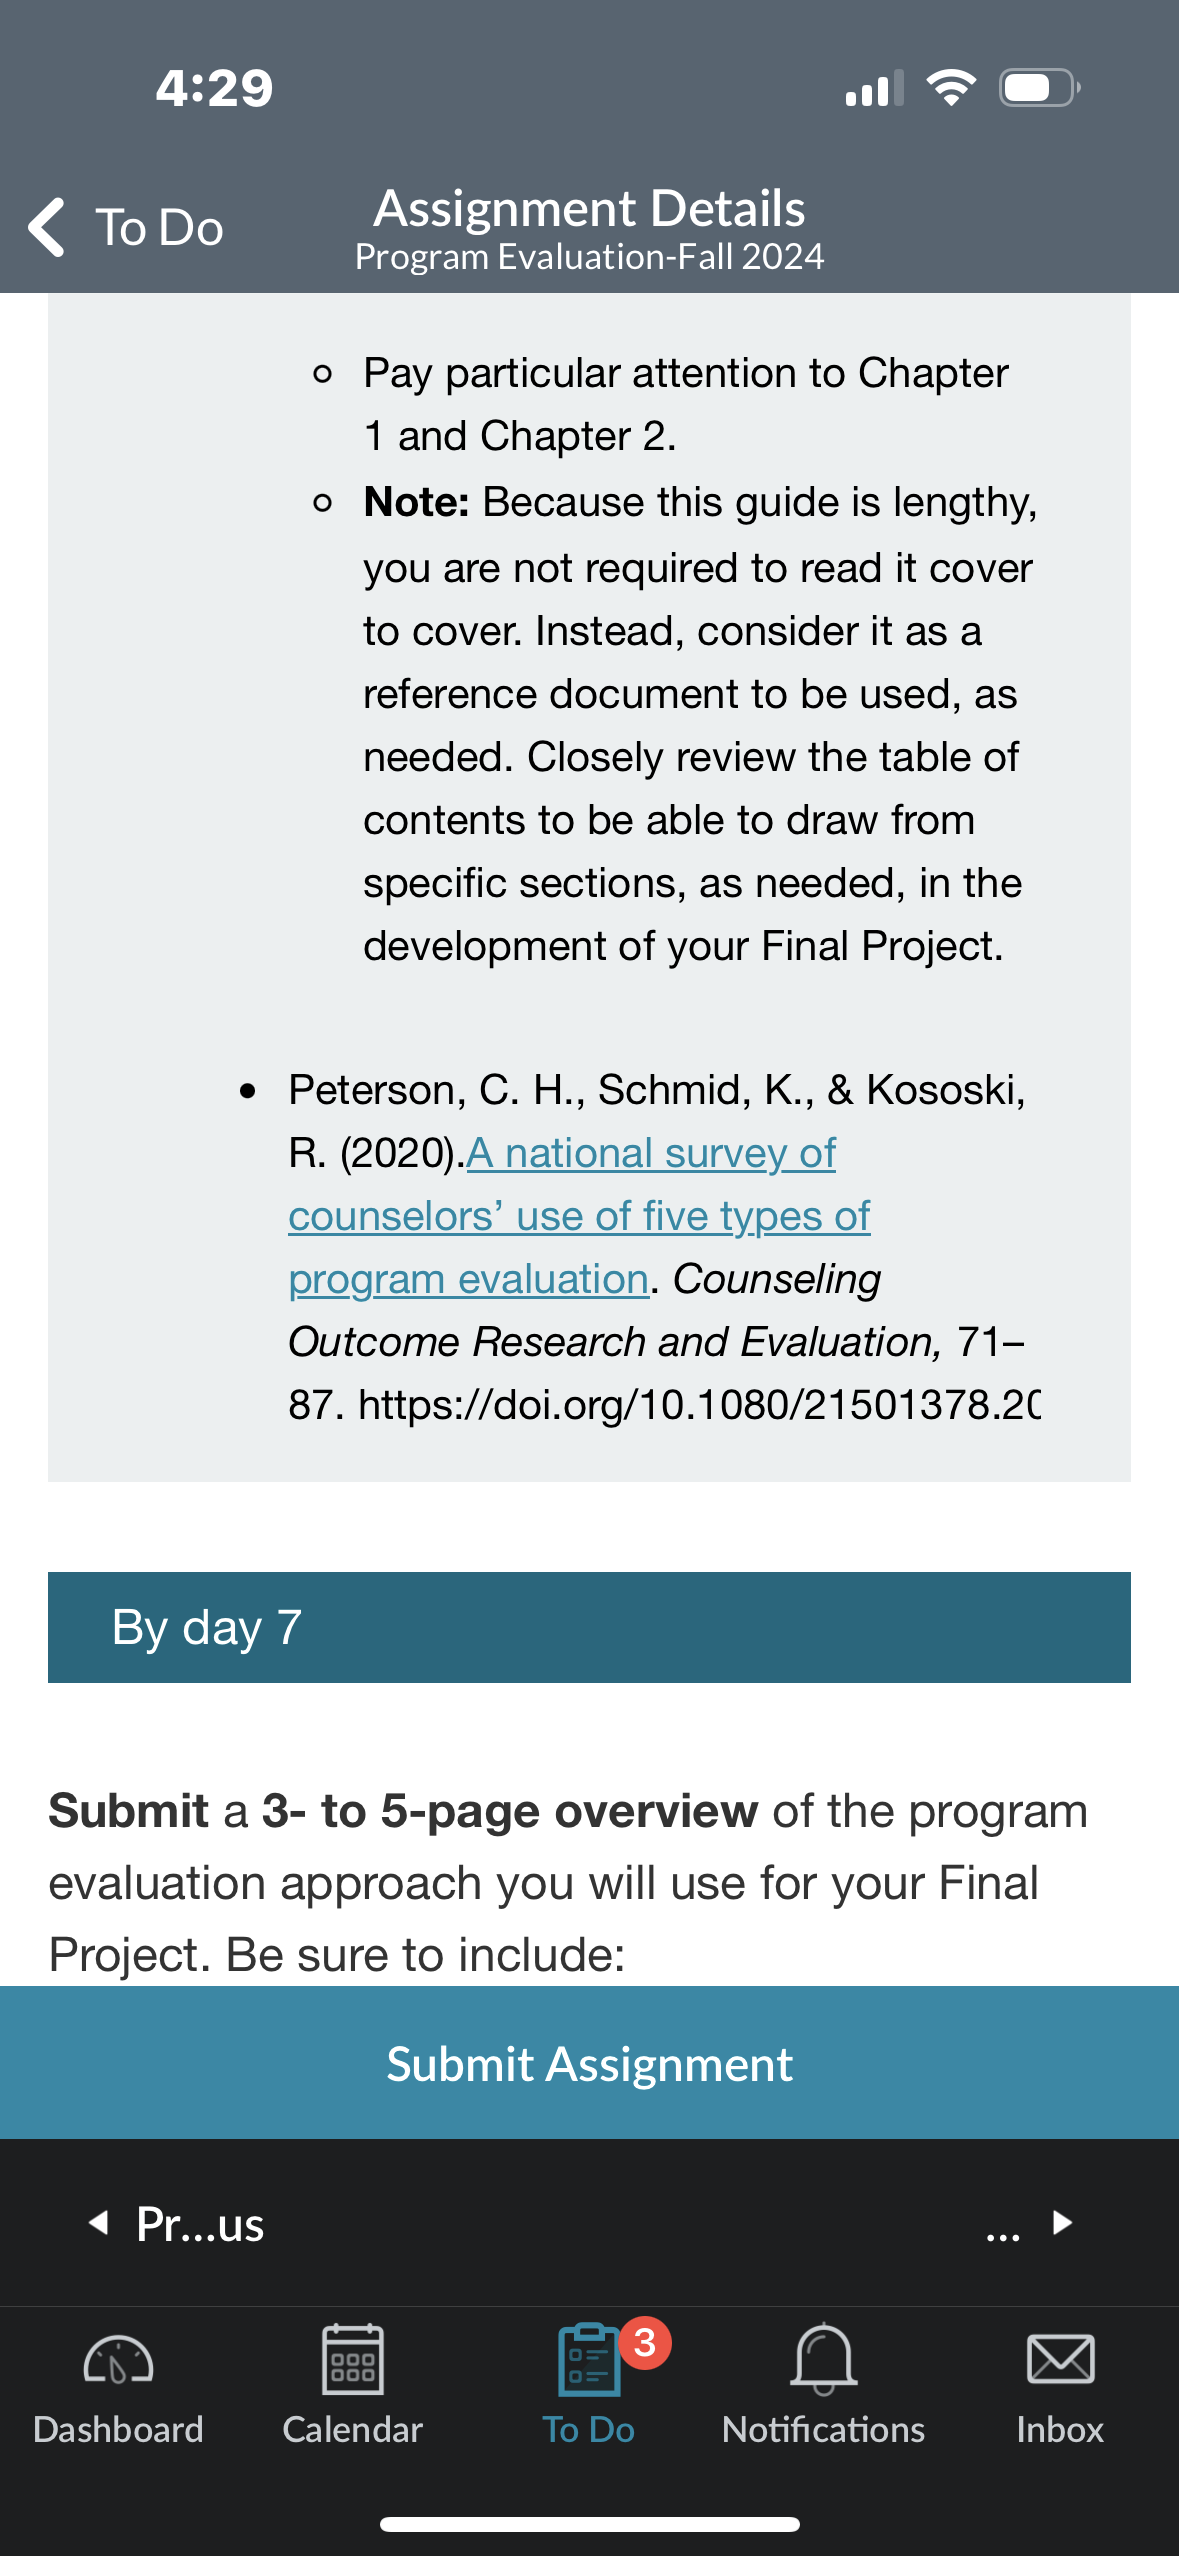The image size is (1179, 2556).
Task: Tap the home indicator bar
Action: pyautogui.click(x=589, y=2524)
